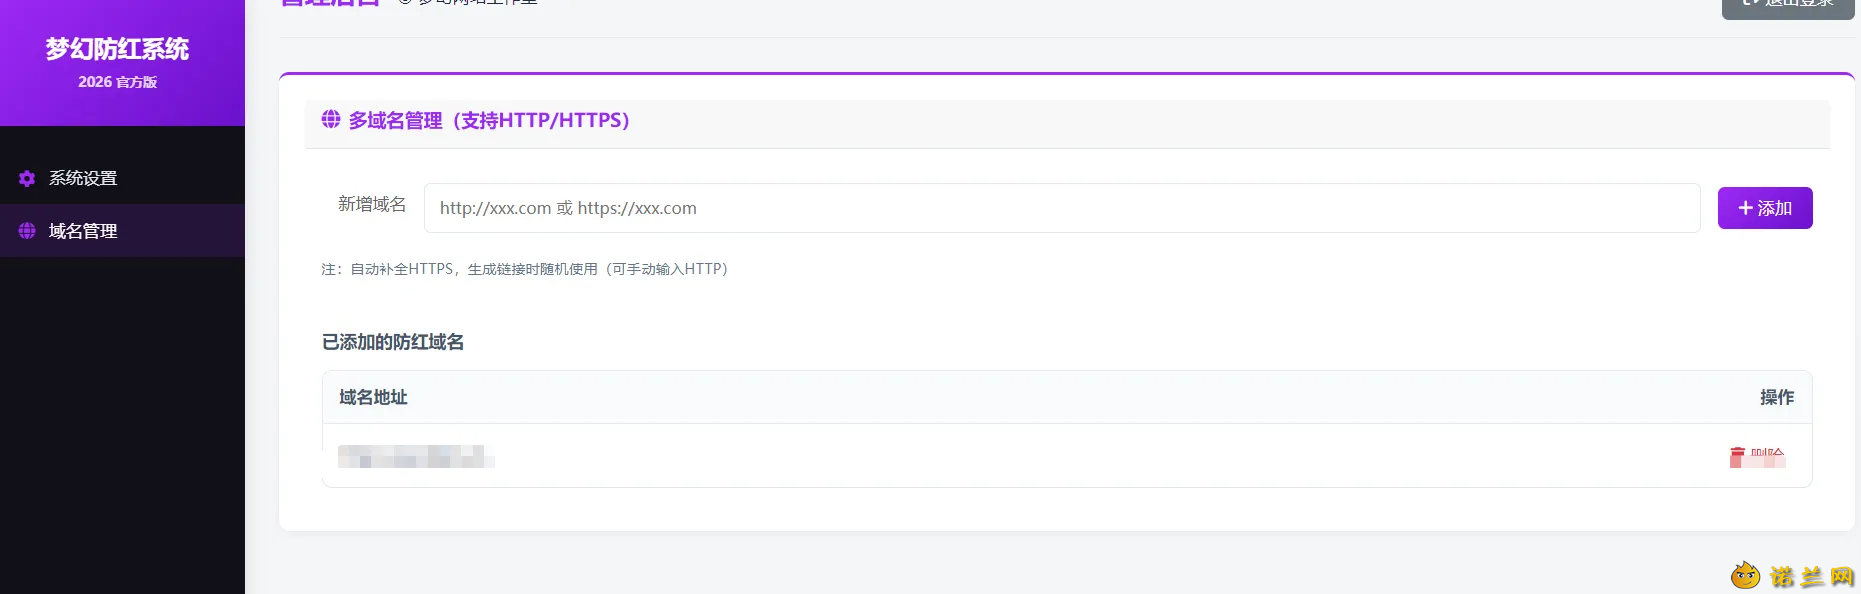Click the globe icon beside 域名管理

pos(27,231)
